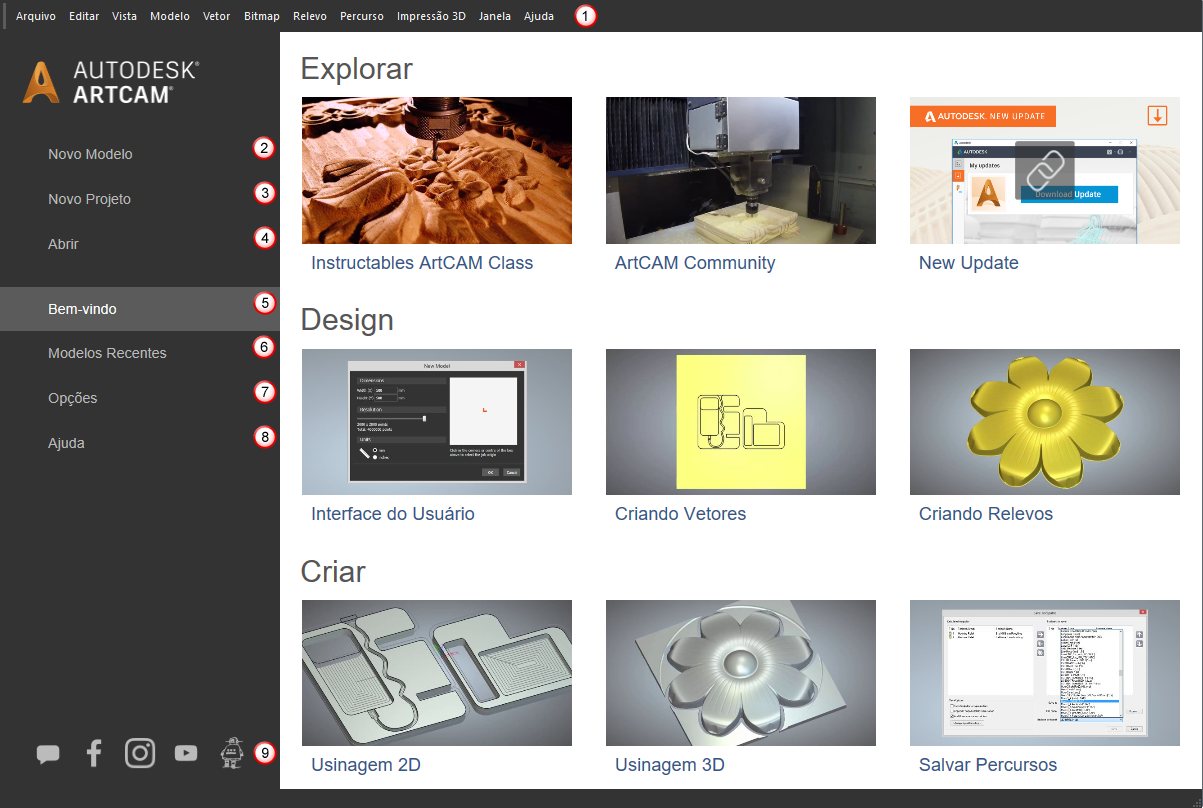Open the Percurso menu

[x=362, y=16]
